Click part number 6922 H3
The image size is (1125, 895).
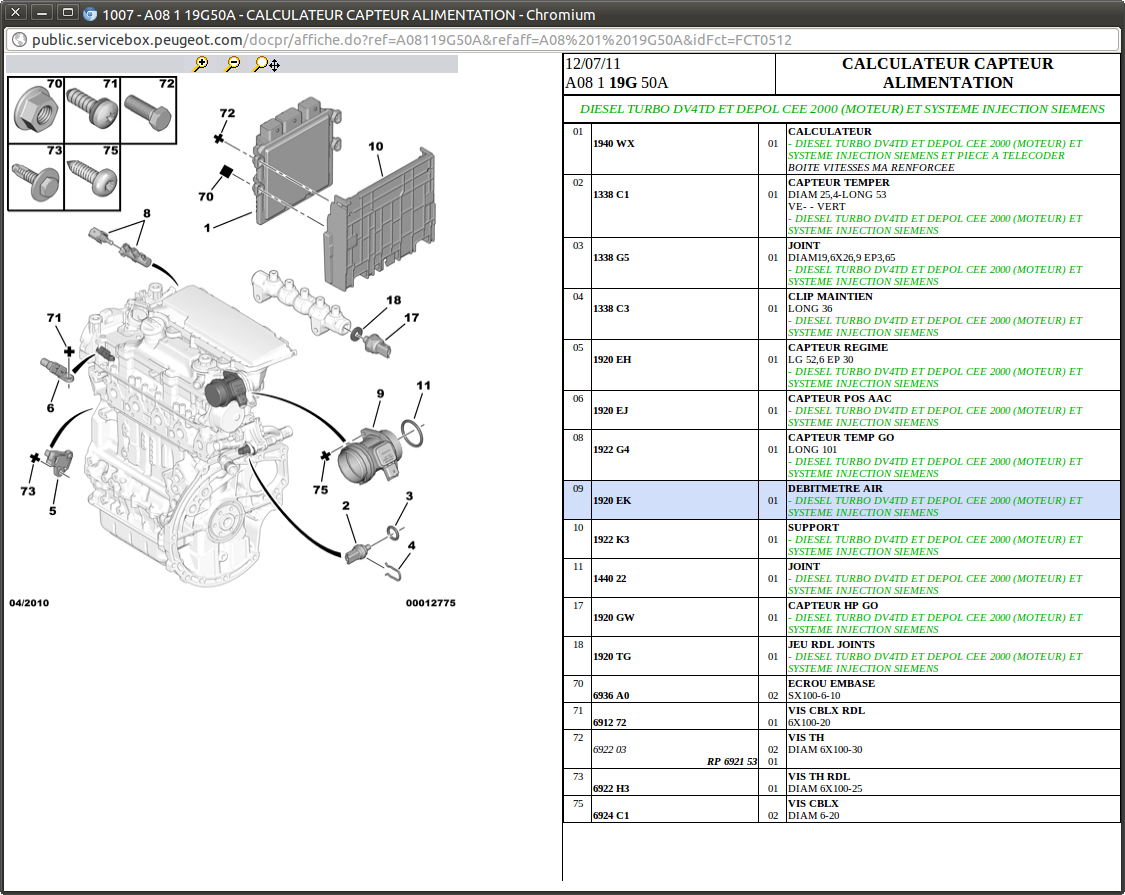[611, 789]
